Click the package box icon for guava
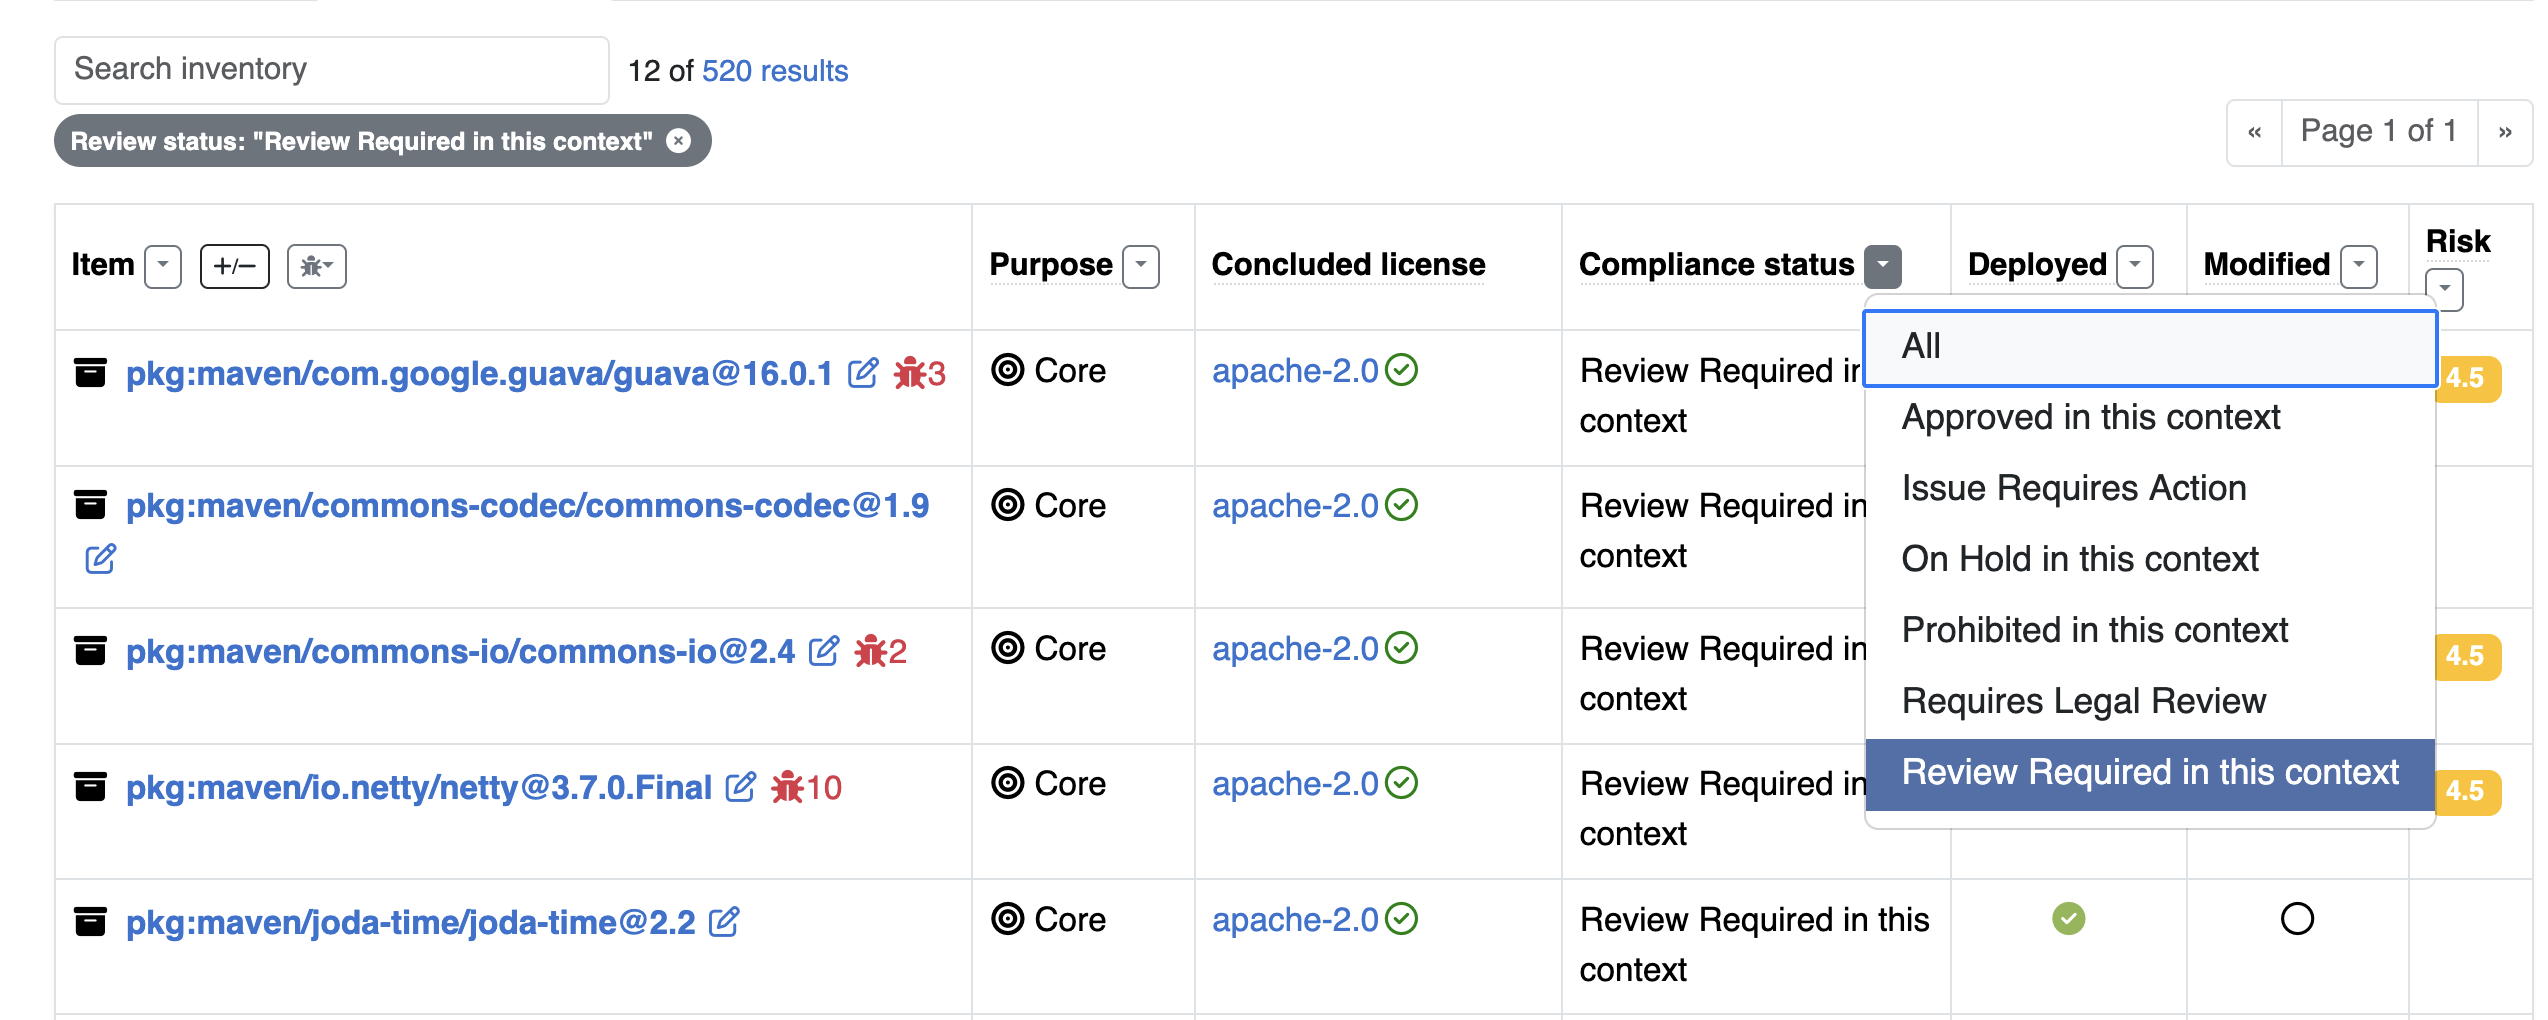Screen dimensions: 2548x1020 click(x=91, y=372)
